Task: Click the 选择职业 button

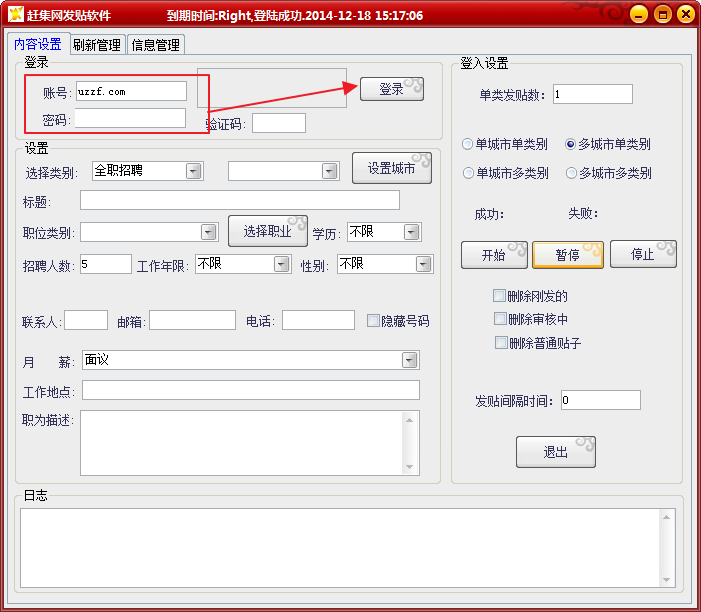Action: pyautogui.click(x=268, y=231)
